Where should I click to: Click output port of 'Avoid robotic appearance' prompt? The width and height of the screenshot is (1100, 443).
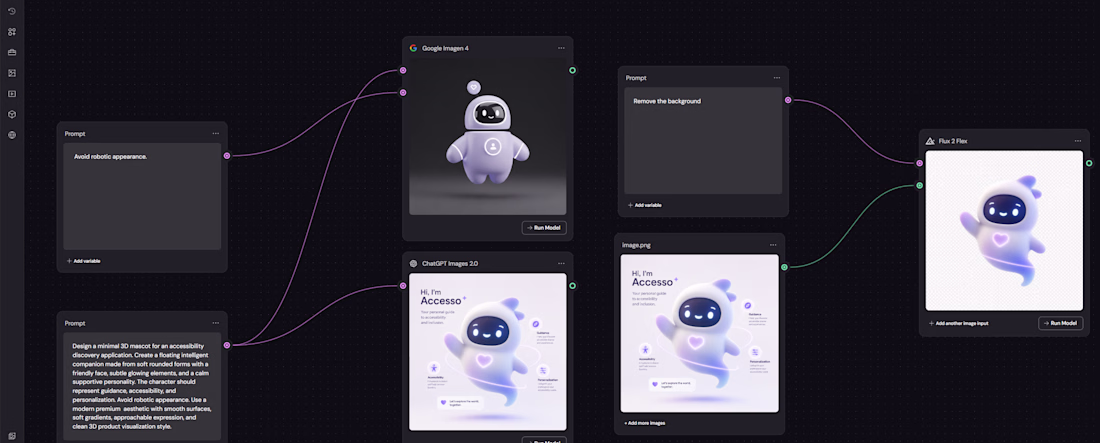coord(227,156)
